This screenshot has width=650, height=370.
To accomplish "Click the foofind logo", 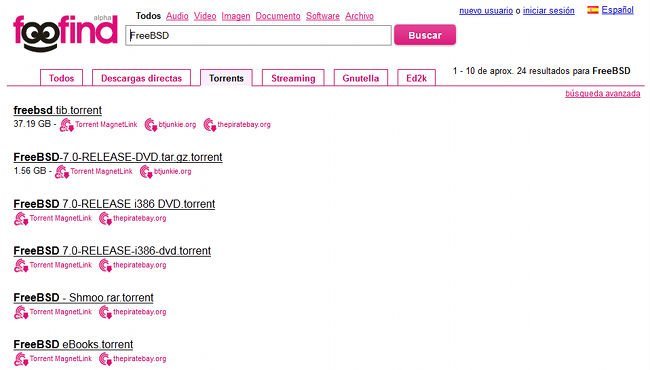I will coord(65,33).
